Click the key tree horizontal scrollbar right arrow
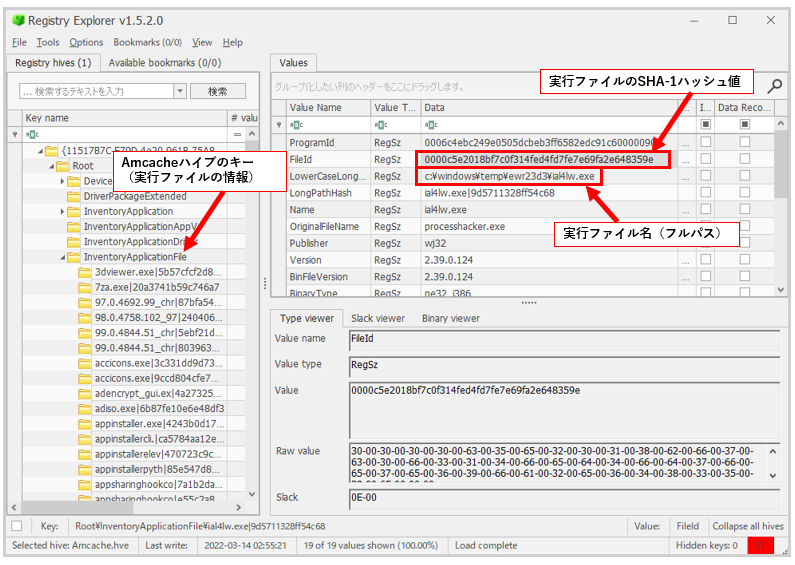Image resolution: width=795 pixels, height=565 pixels. tap(238, 507)
